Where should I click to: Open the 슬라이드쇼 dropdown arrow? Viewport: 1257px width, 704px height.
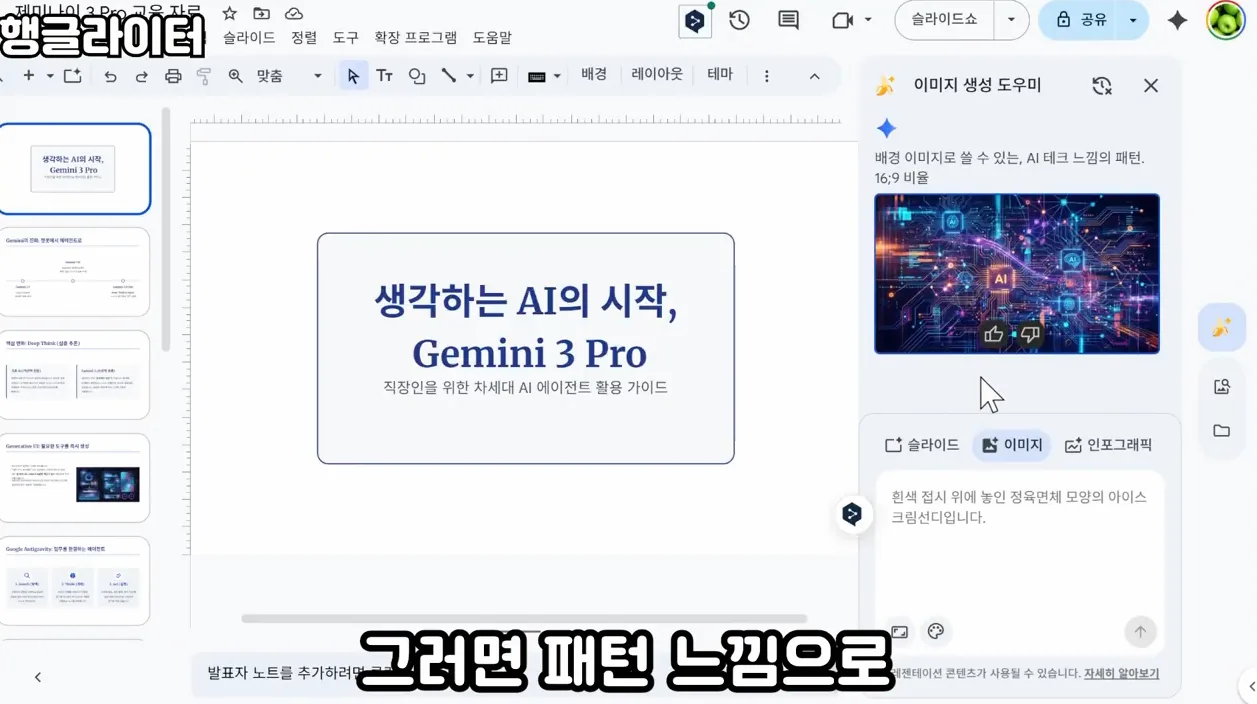point(1011,20)
